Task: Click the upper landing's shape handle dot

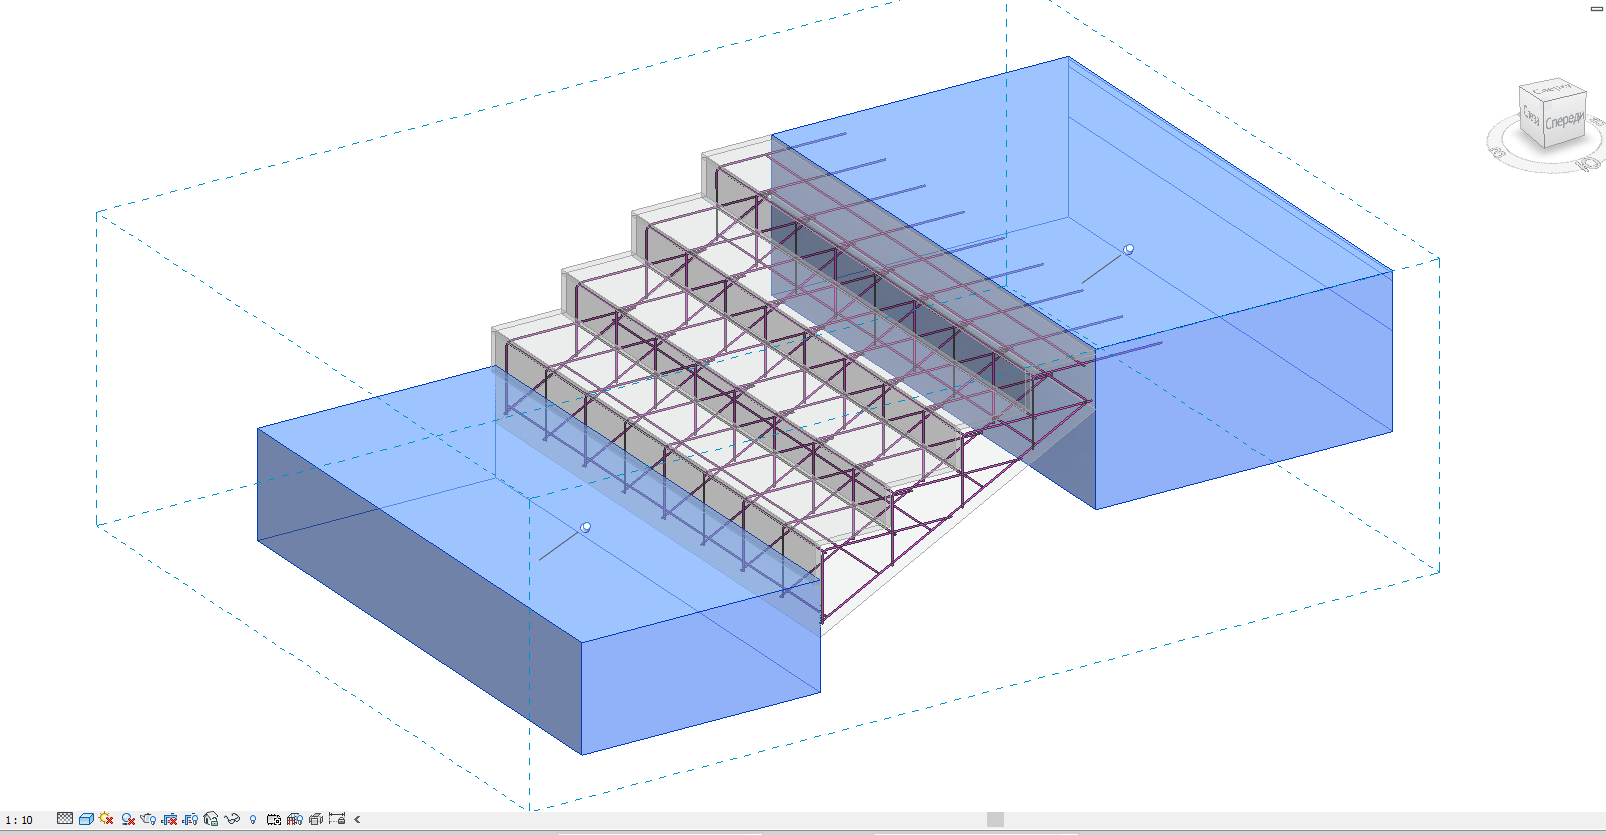Action: point(1129,249)
